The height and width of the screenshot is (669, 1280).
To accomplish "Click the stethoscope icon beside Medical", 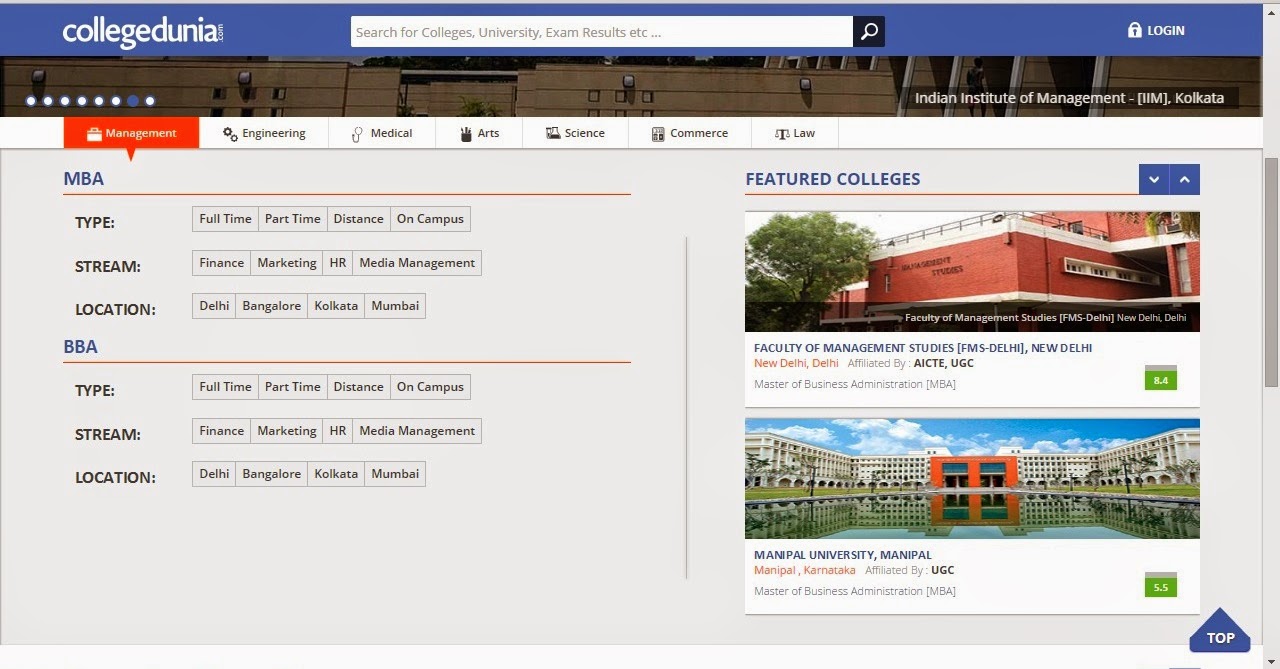I will tap(357, 134).
